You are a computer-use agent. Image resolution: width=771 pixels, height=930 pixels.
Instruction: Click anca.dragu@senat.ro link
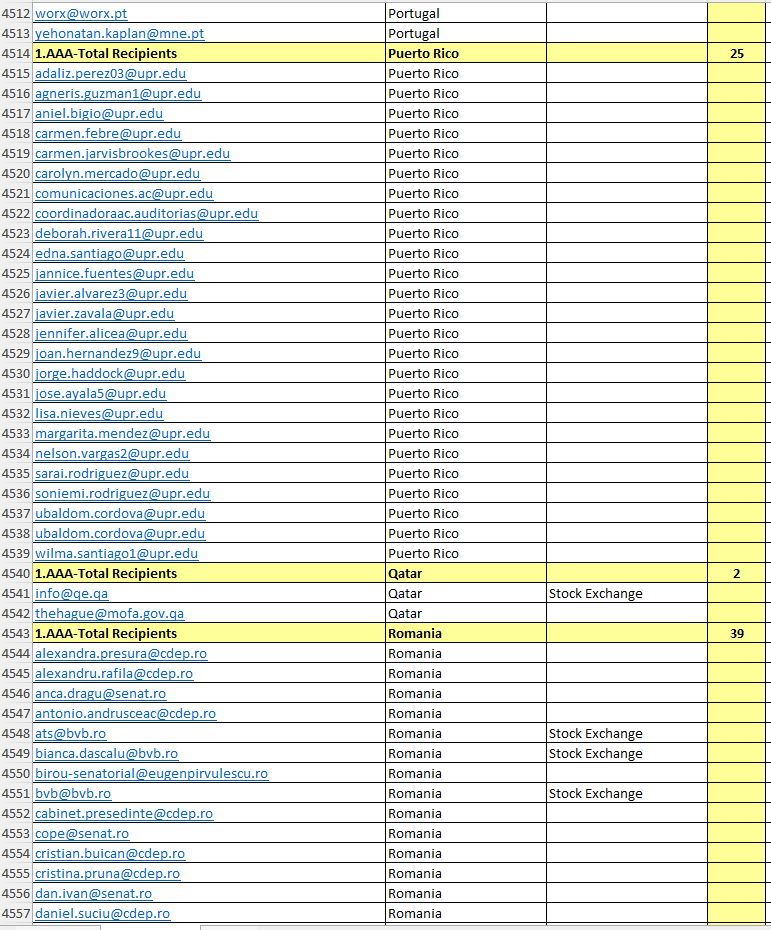[100, 694]
